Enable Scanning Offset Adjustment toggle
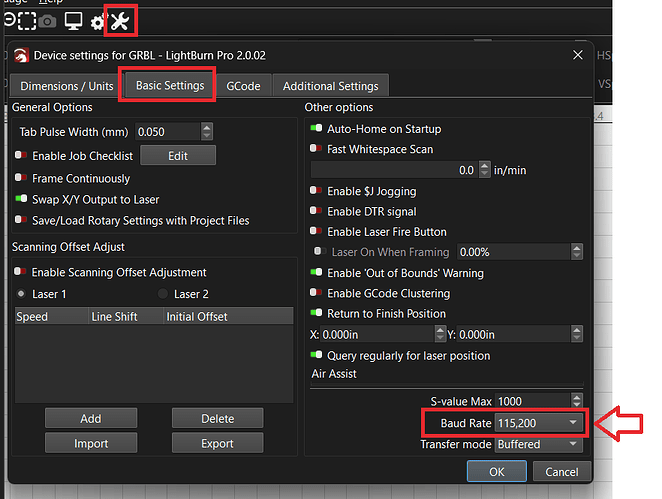The height and width of the screenshot is (499, 662). click(x=20, y=271)
